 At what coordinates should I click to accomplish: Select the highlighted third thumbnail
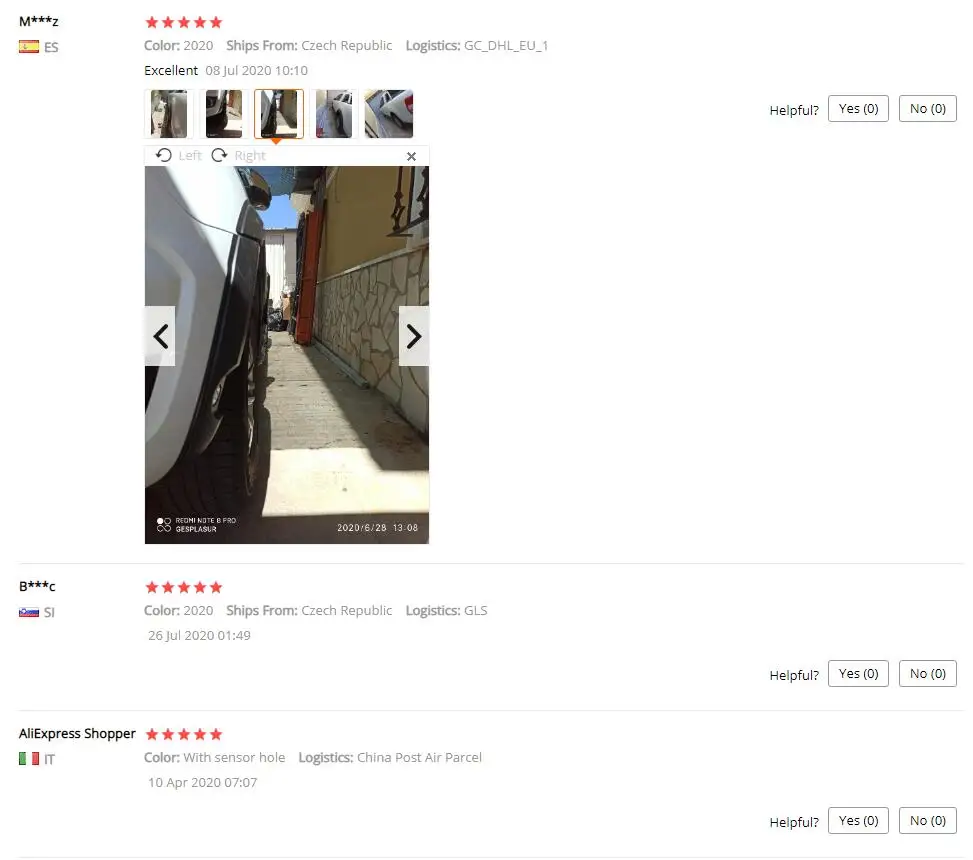coord(279,114)
